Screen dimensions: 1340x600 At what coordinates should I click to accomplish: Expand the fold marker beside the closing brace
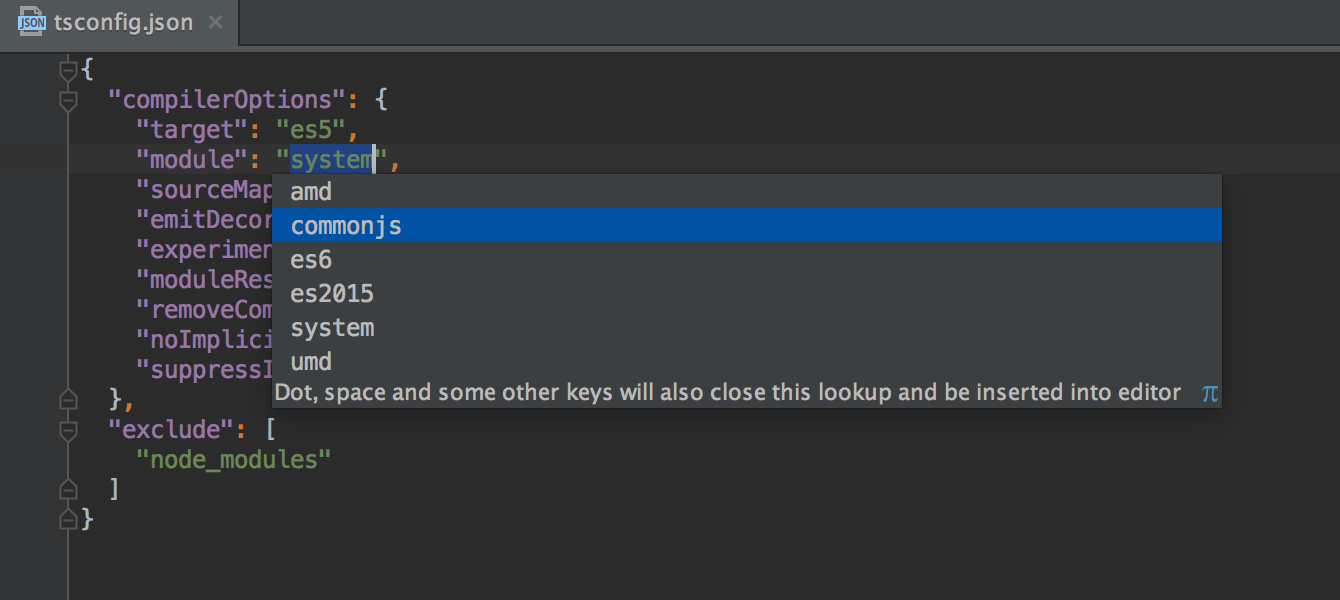pos(67,518)
